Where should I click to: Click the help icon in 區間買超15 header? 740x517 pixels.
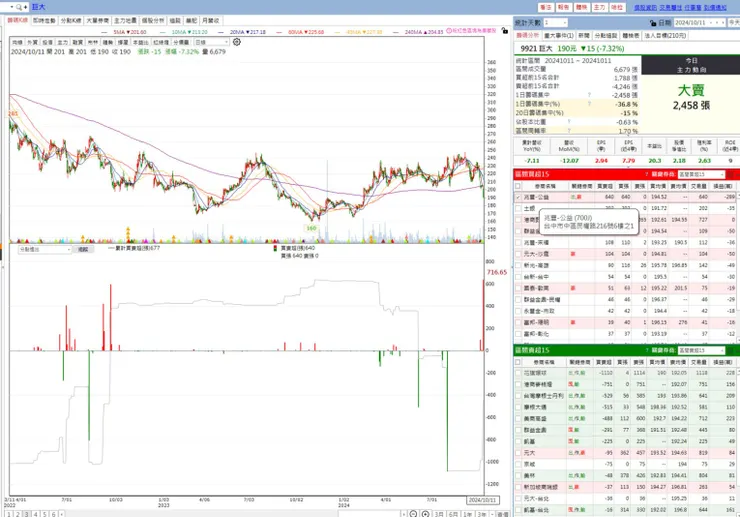(646, 174)
